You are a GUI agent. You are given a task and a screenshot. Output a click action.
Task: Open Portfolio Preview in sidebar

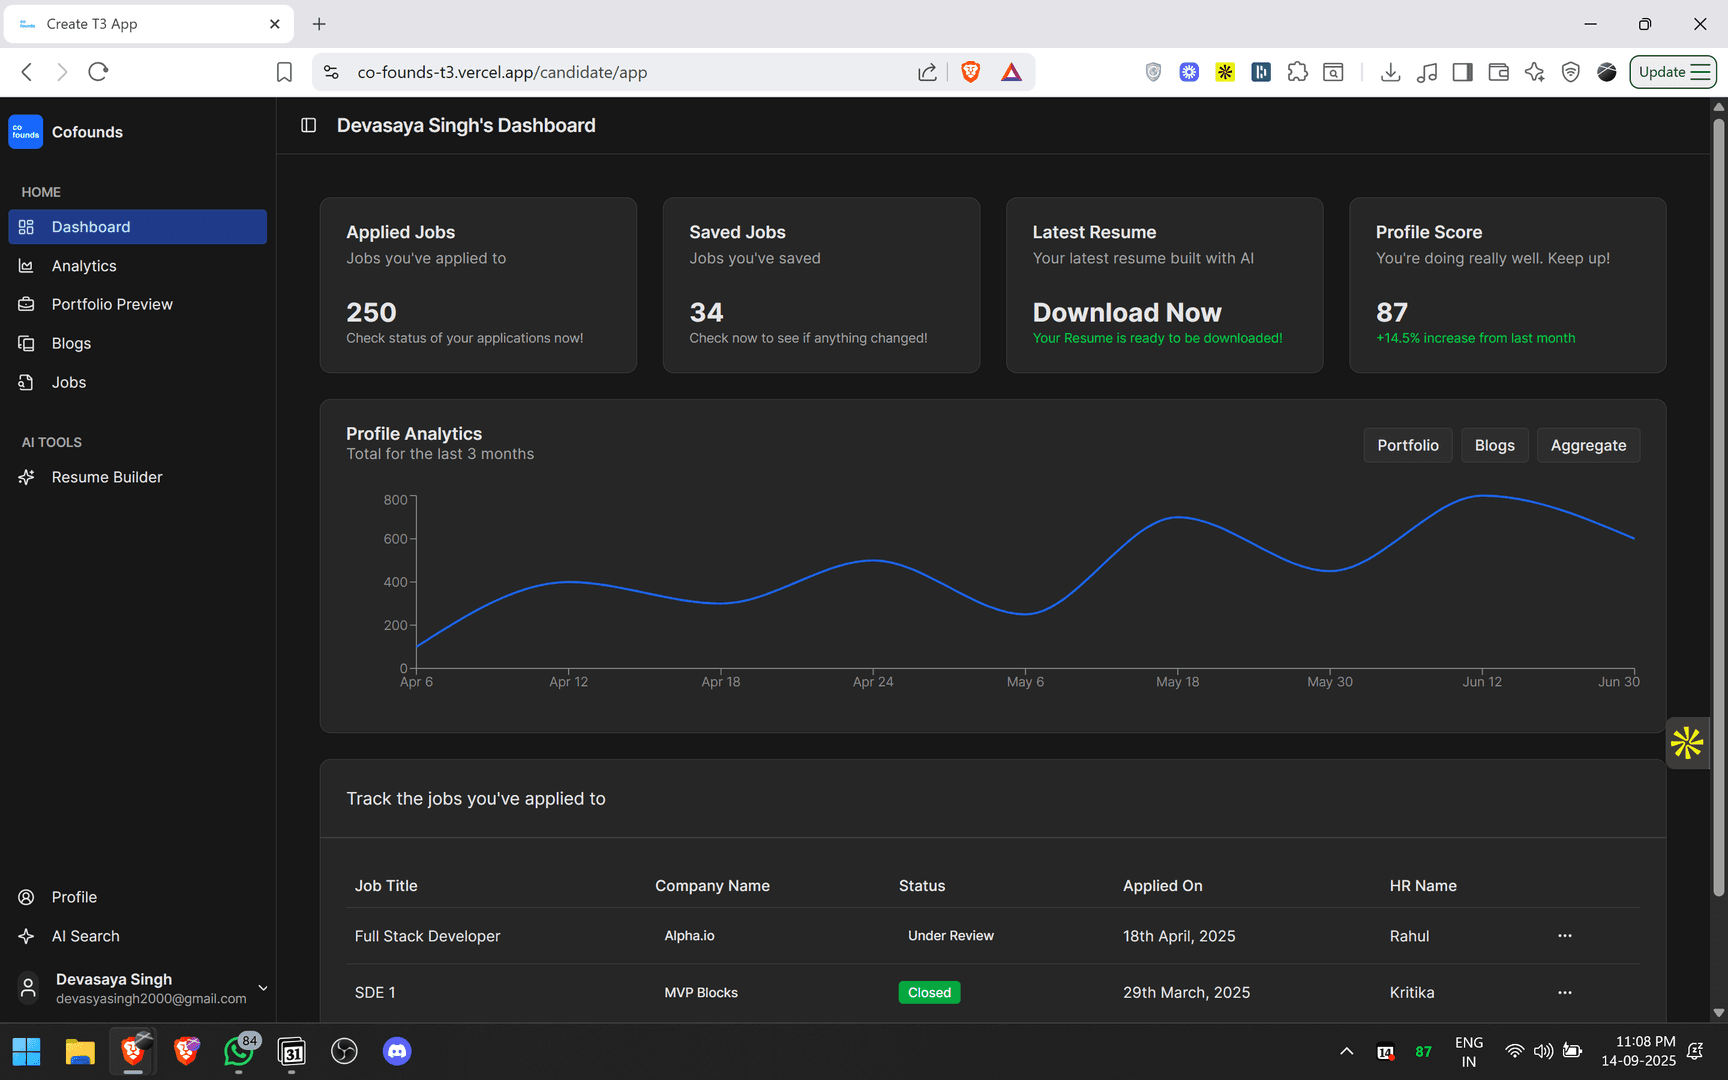coord(111,304)
